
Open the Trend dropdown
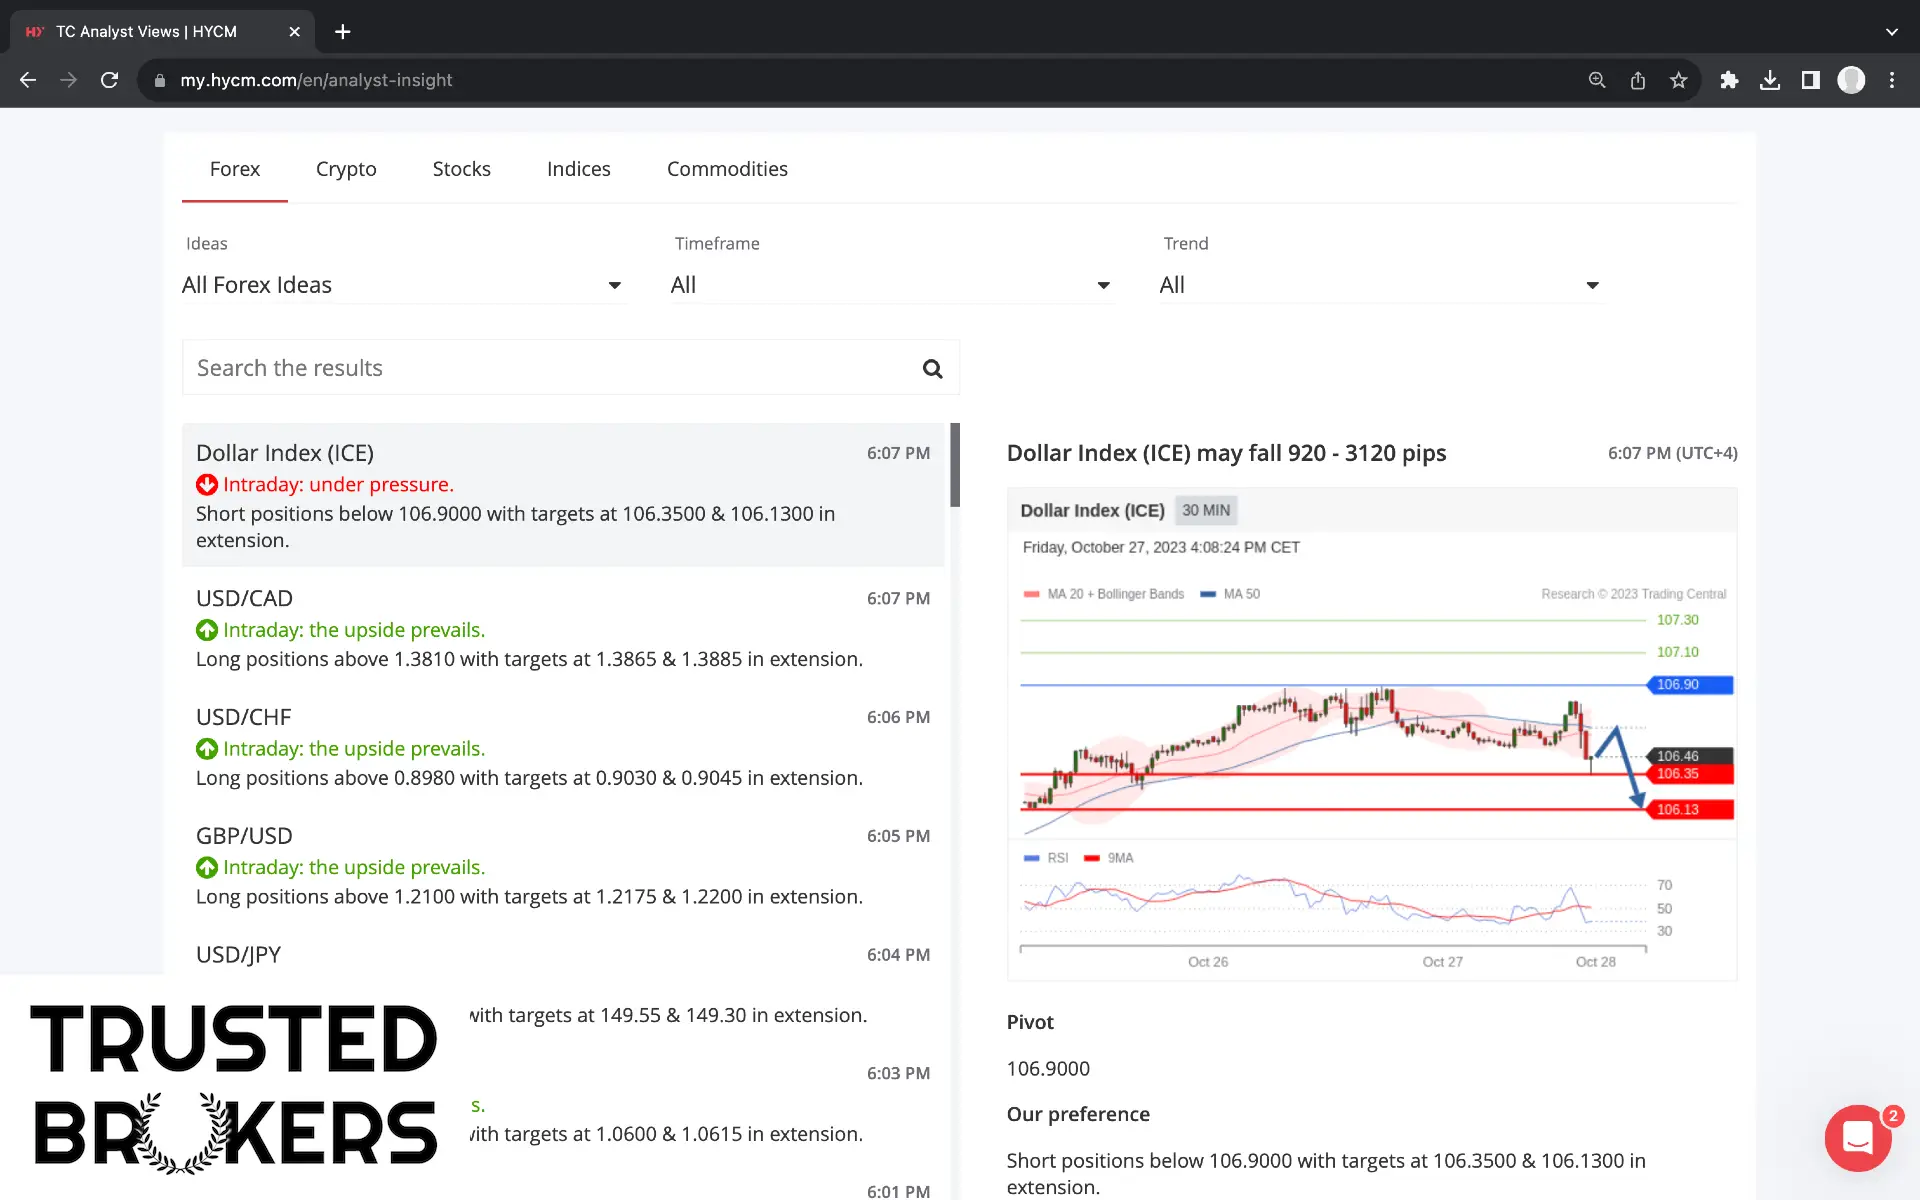(1380, 285)
